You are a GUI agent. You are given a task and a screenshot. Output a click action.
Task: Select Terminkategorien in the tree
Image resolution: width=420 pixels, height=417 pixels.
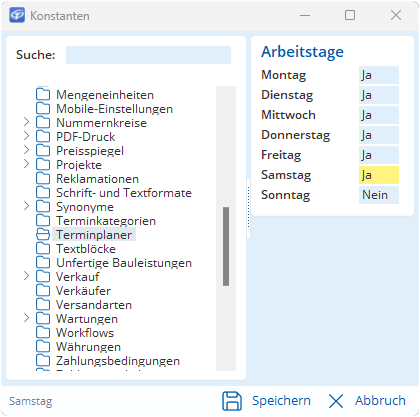[x=106, y=221]
